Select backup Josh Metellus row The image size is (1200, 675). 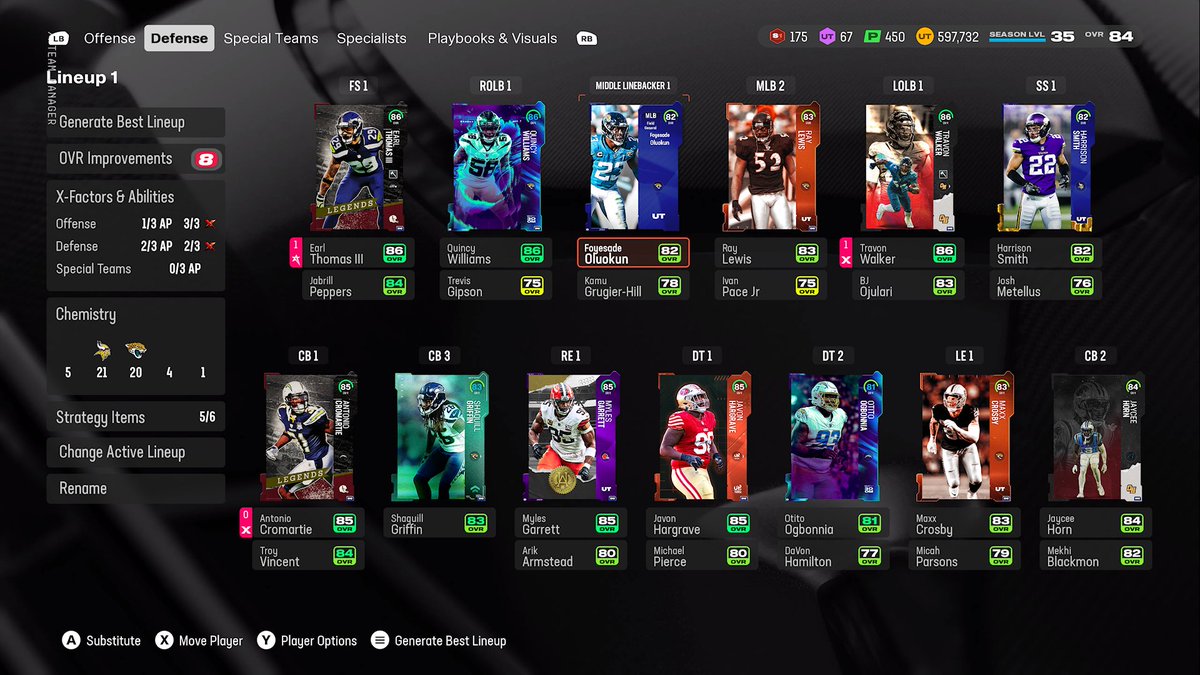click(1045, 286)
